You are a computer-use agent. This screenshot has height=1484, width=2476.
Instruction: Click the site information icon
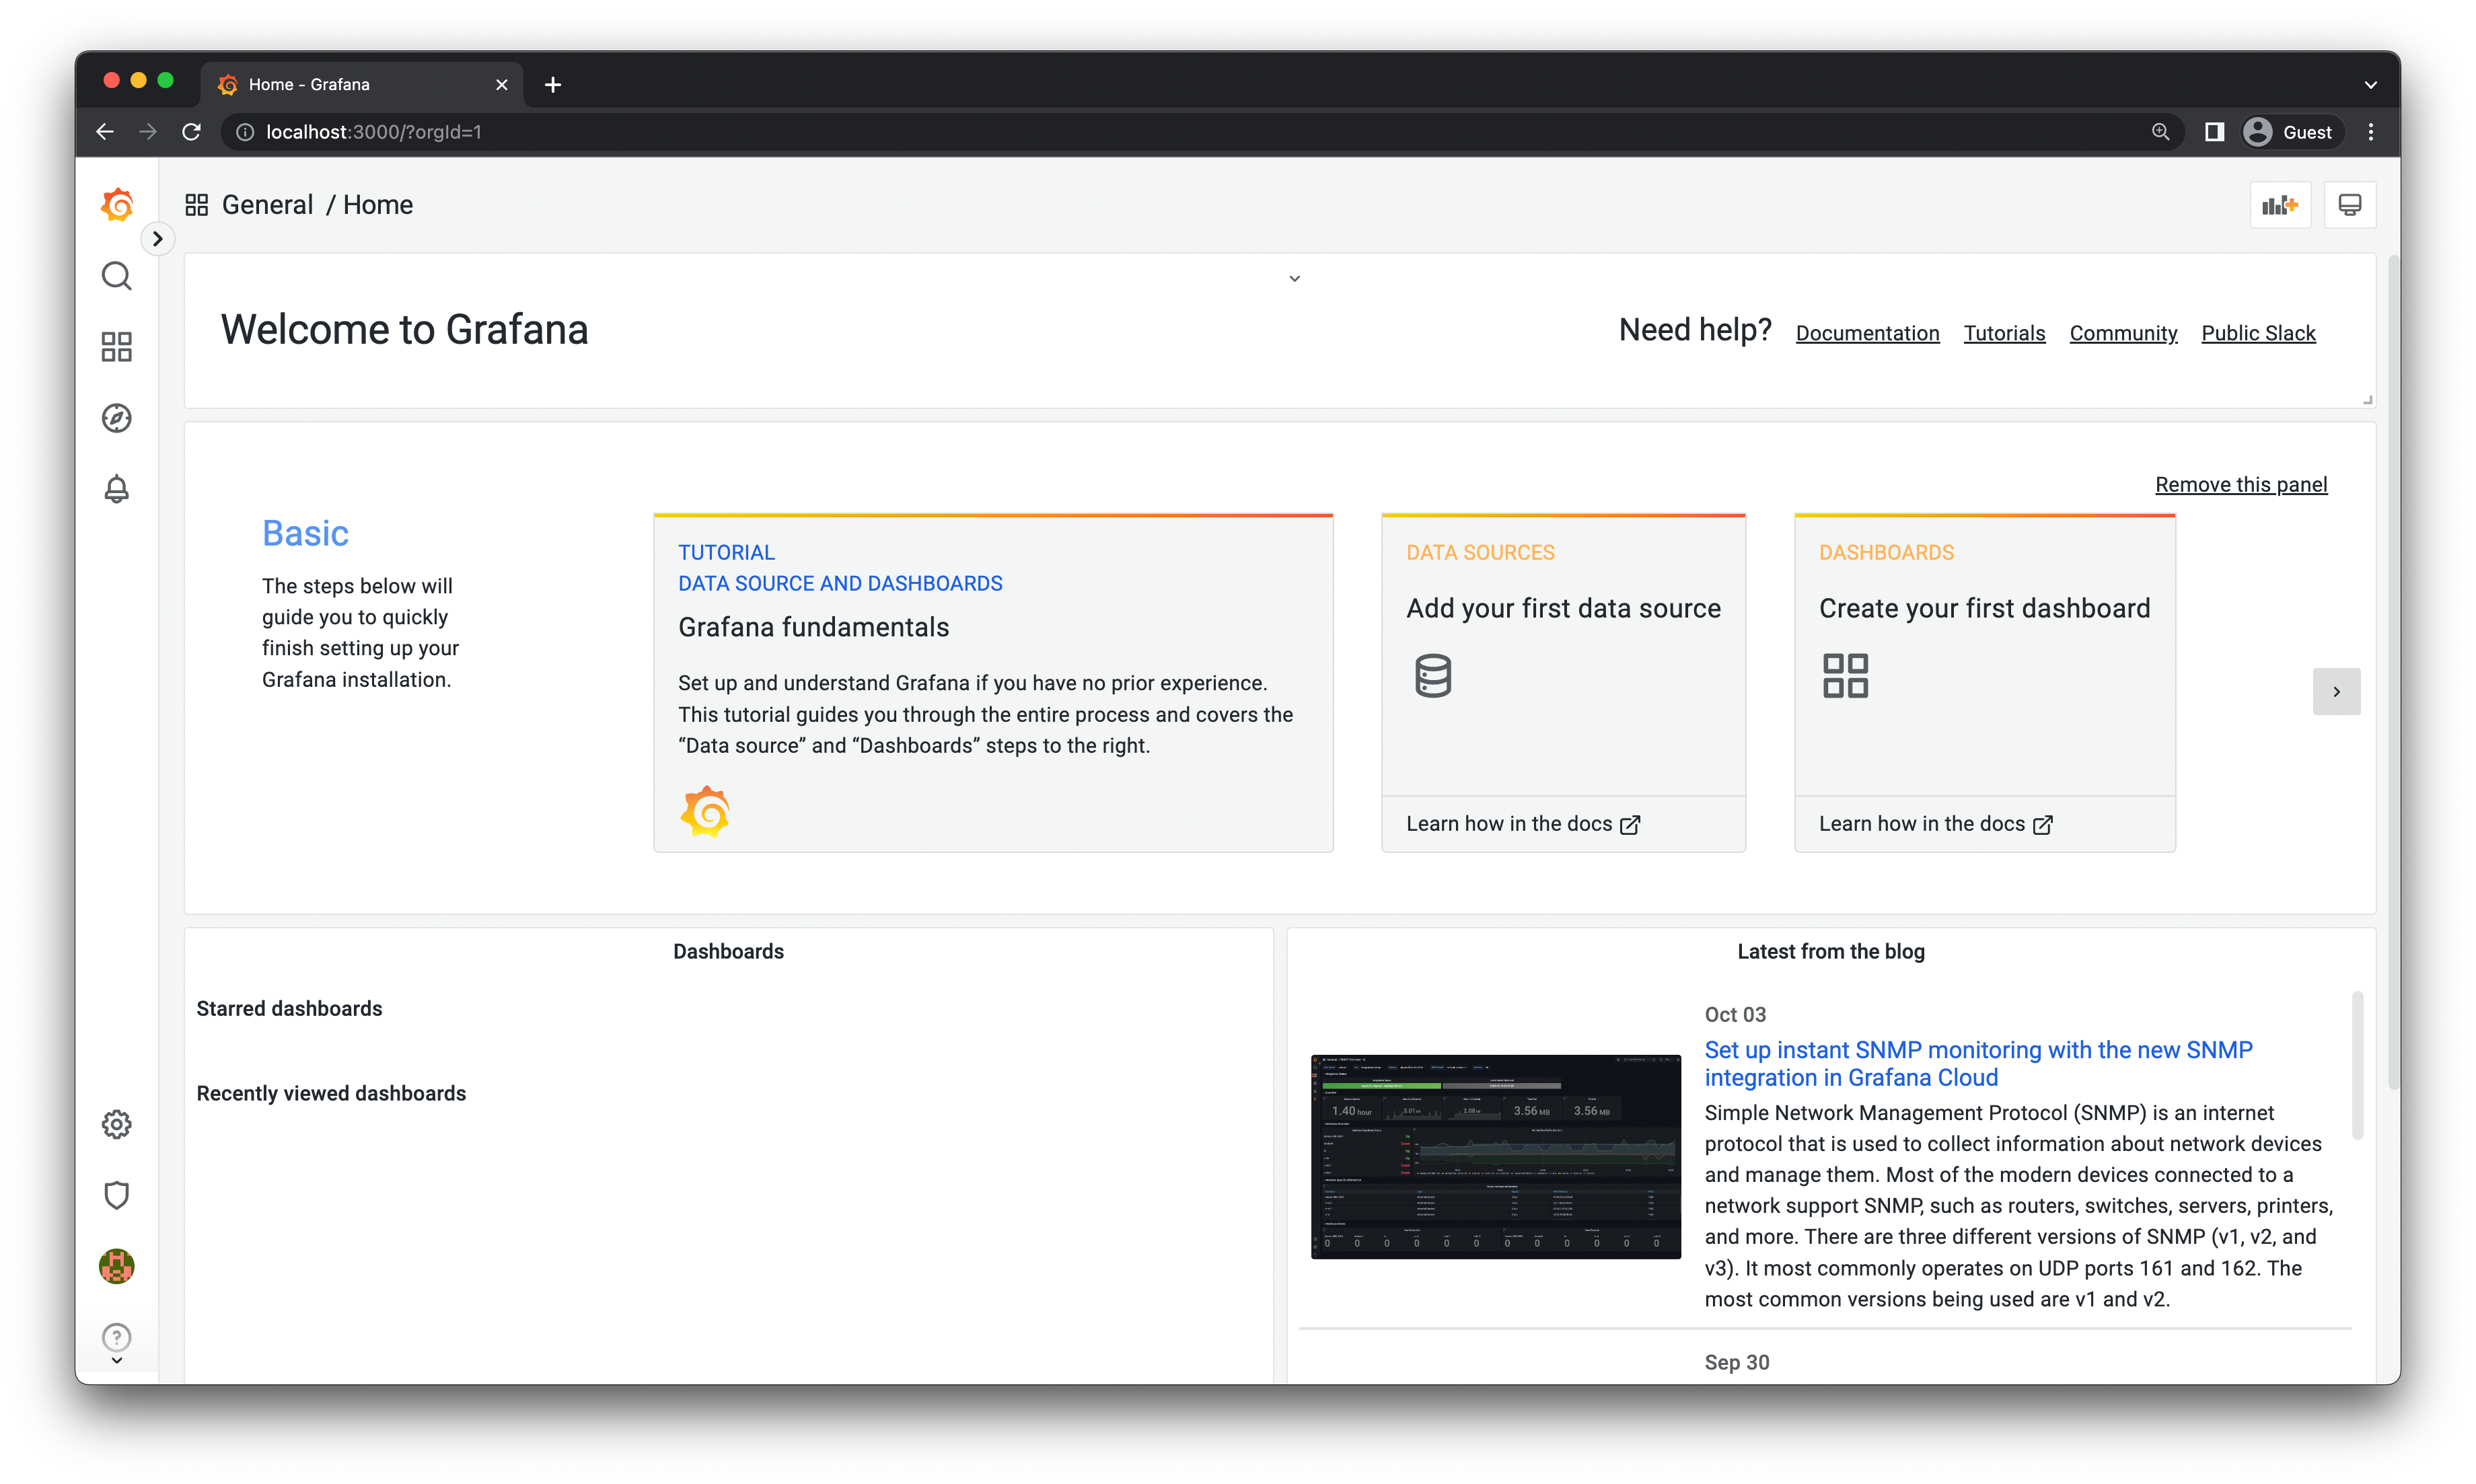point(245,132)
